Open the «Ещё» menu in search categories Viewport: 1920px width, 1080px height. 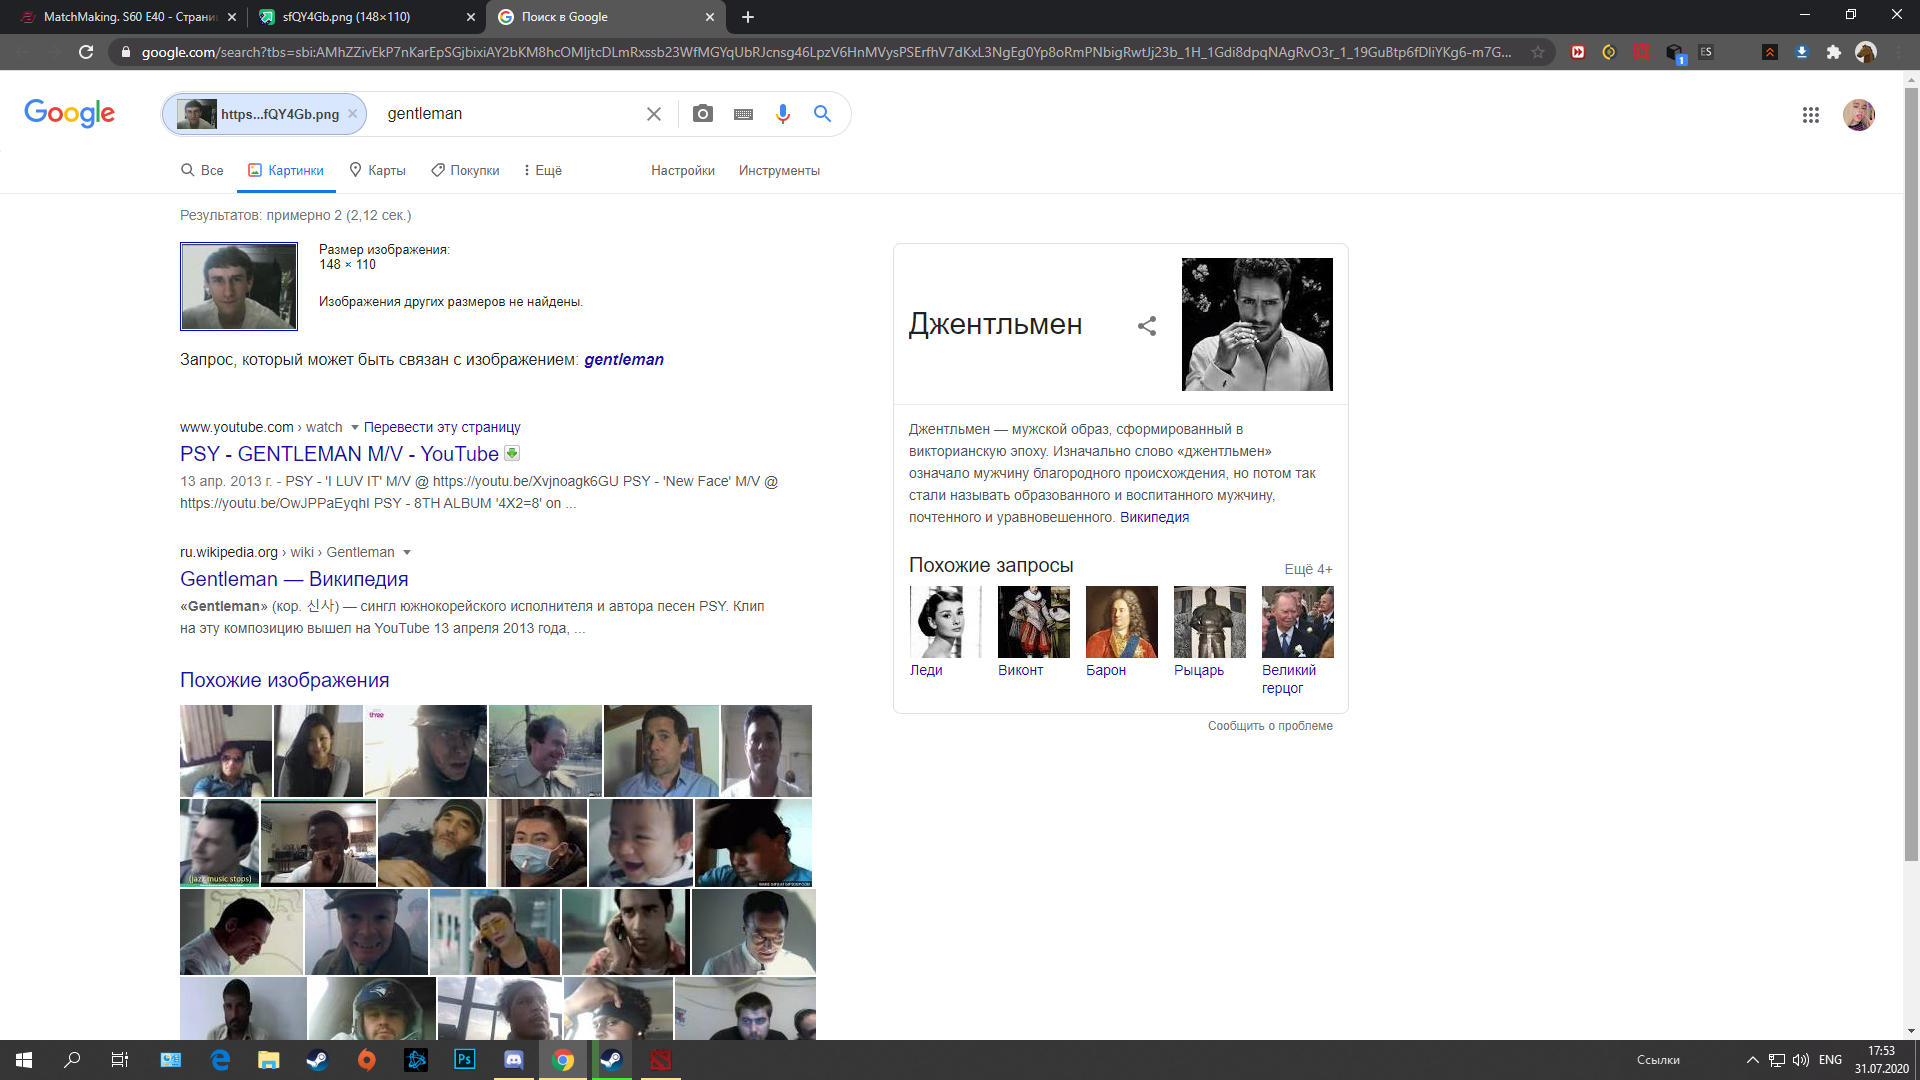(544, 170)
